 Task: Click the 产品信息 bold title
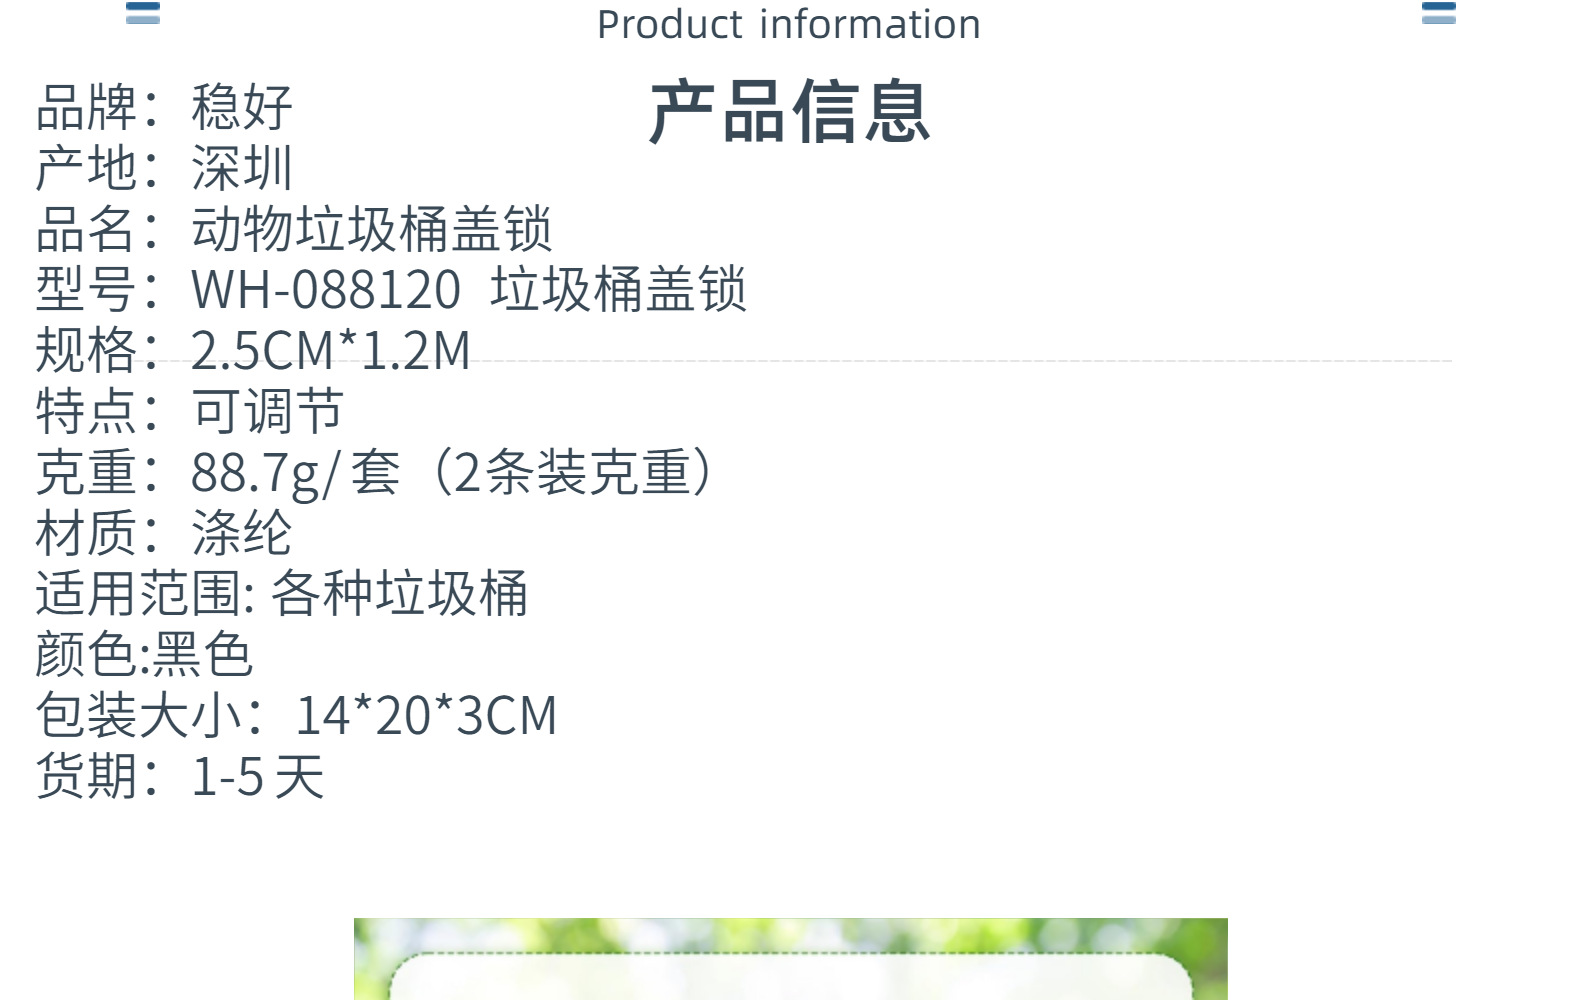[x=790, y=112]
